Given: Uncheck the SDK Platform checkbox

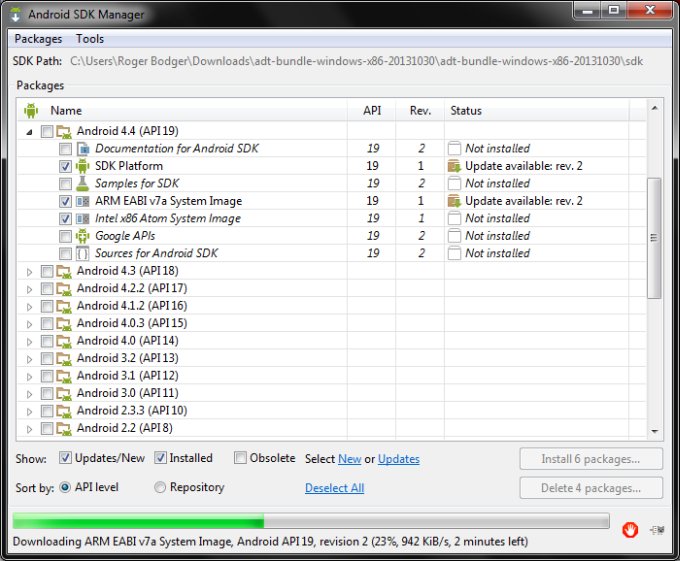Looking at the screenshot, I should [65, 166].
